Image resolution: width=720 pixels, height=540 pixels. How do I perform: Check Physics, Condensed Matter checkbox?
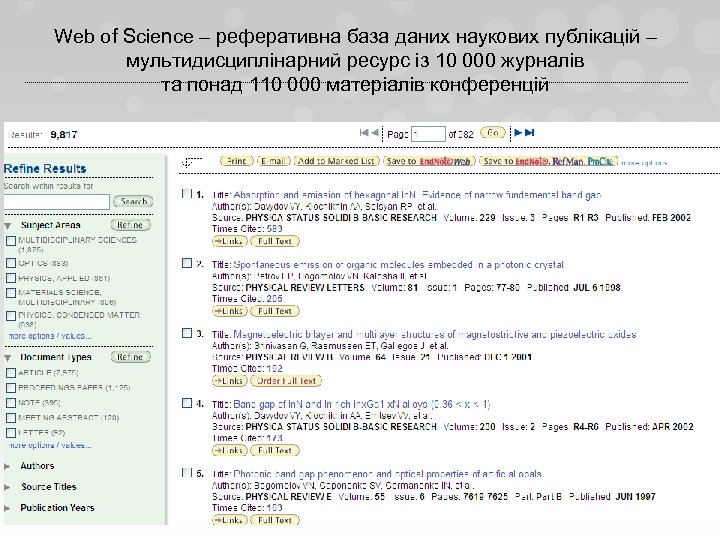[11, 316]
